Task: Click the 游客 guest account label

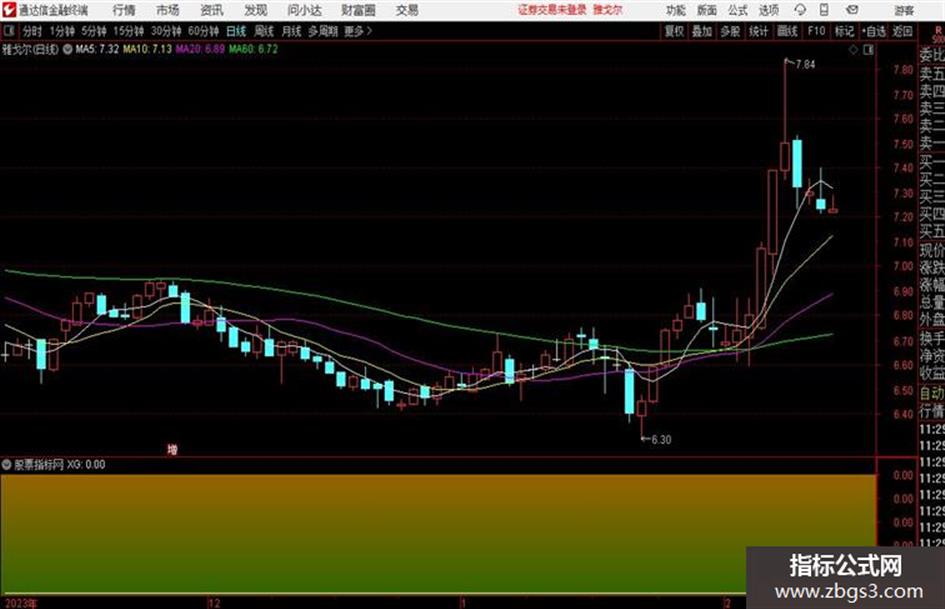Action: [903, 10]
